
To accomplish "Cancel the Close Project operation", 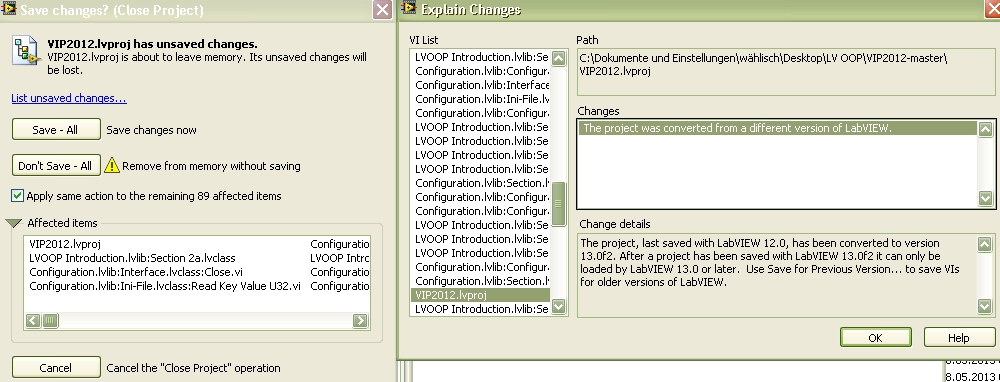I will [x=56, y=367].
